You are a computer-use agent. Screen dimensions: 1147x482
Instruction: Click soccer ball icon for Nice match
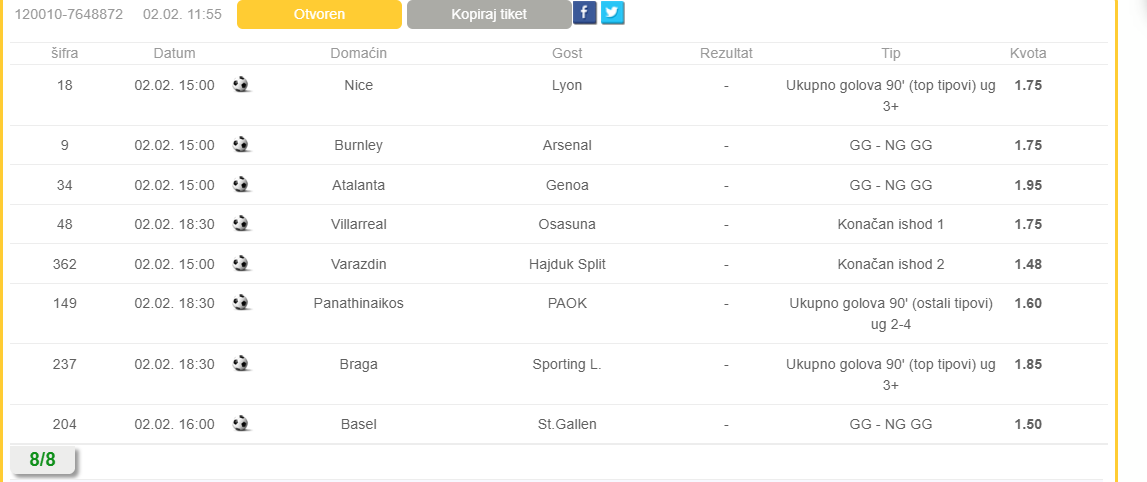[x=241, y=85]
